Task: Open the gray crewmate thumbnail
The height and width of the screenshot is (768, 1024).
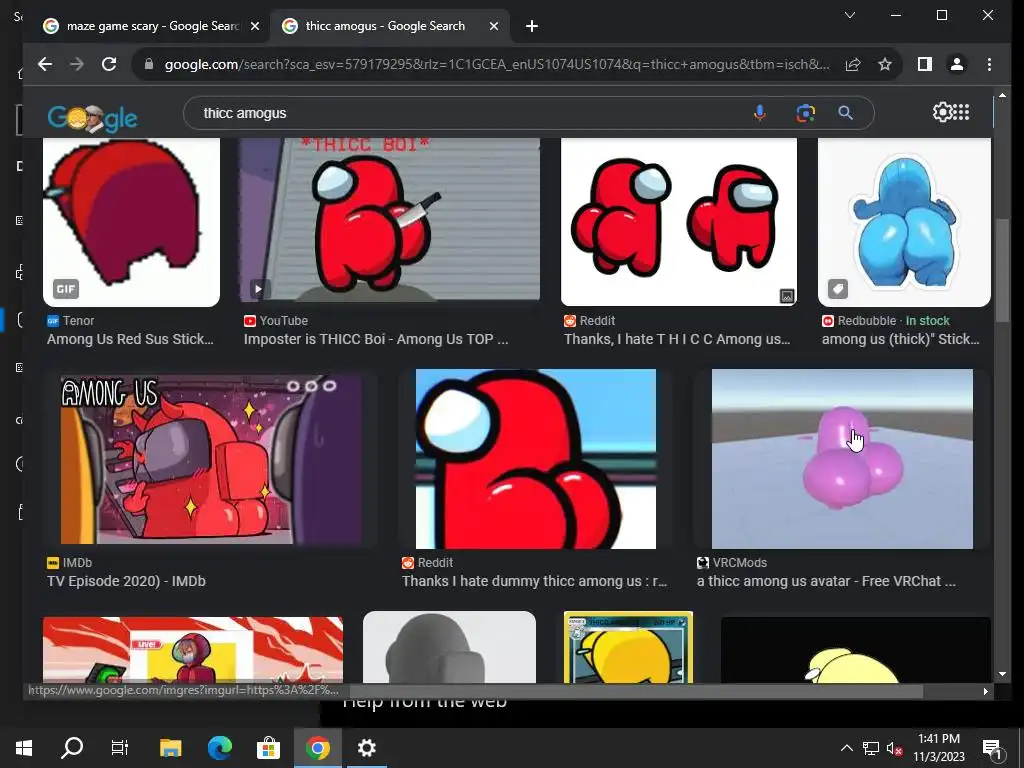Action: click(x=449, y=647)
